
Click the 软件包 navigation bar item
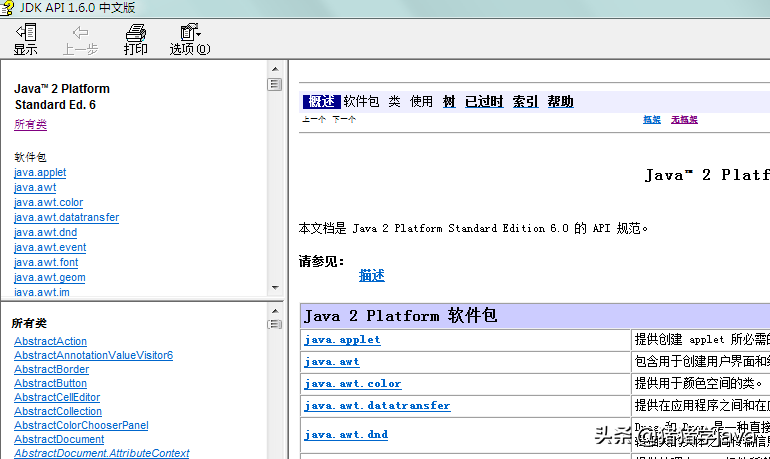(361, 102)
